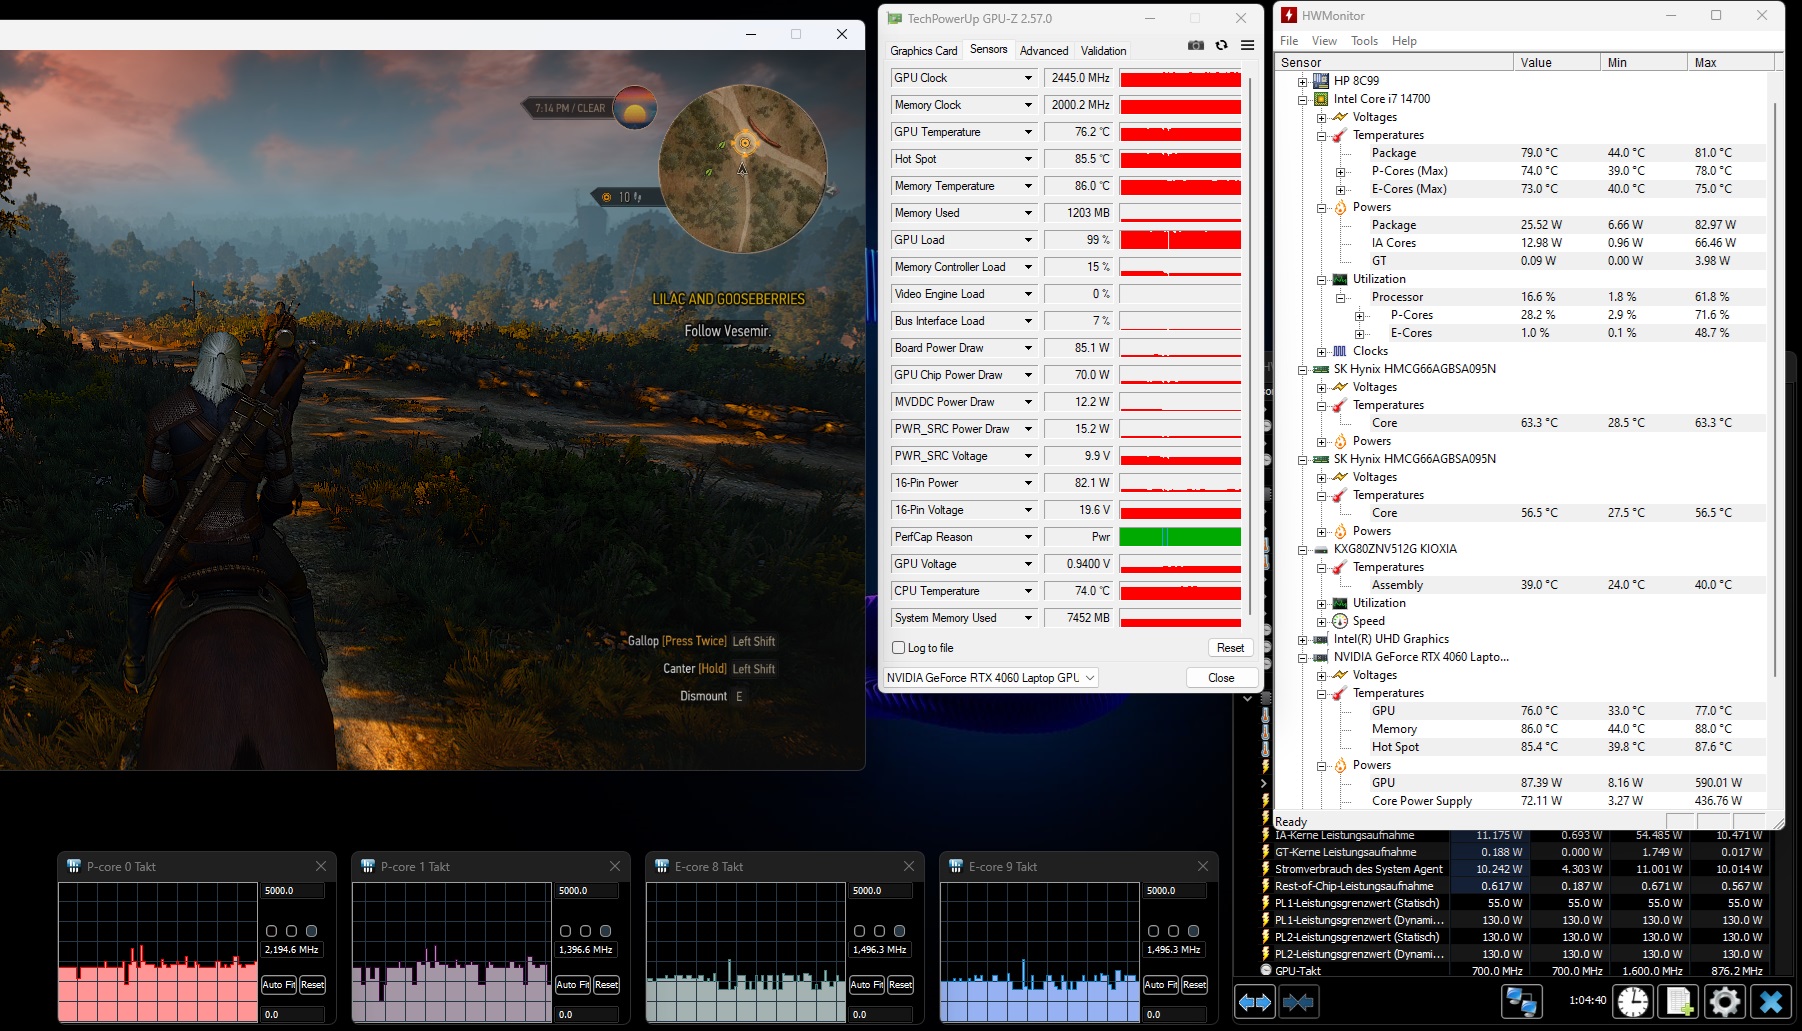Click the lightning icon beside GT-Kerne Leistungsaufnahme
The height and width of the screenshot is (1031, 1802).
click(x=1266, y=852)
